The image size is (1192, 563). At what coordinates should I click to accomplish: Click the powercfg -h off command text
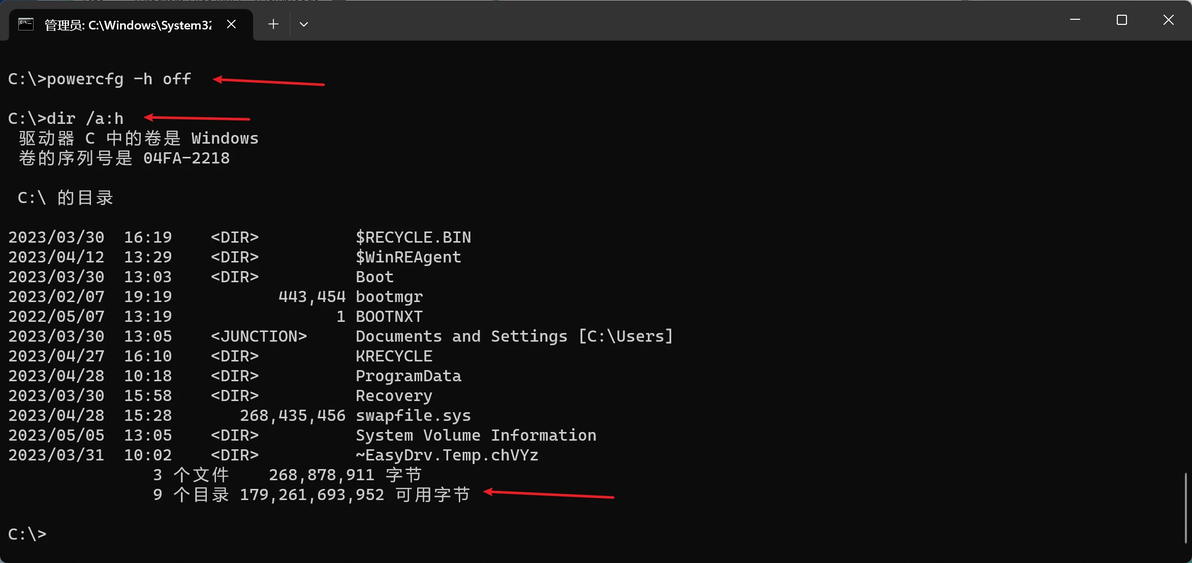(118, 79)
